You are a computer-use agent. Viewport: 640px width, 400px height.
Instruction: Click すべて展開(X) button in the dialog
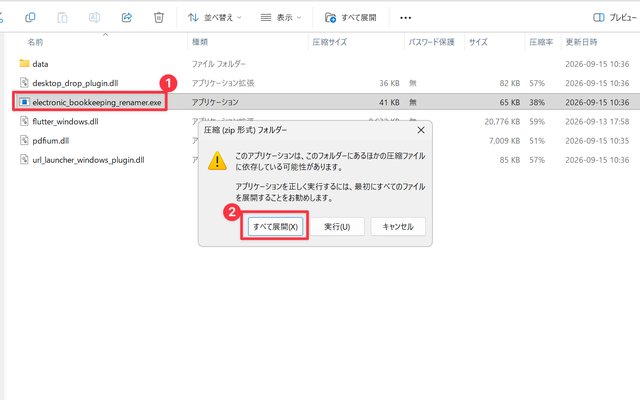(x=275, y=227)
